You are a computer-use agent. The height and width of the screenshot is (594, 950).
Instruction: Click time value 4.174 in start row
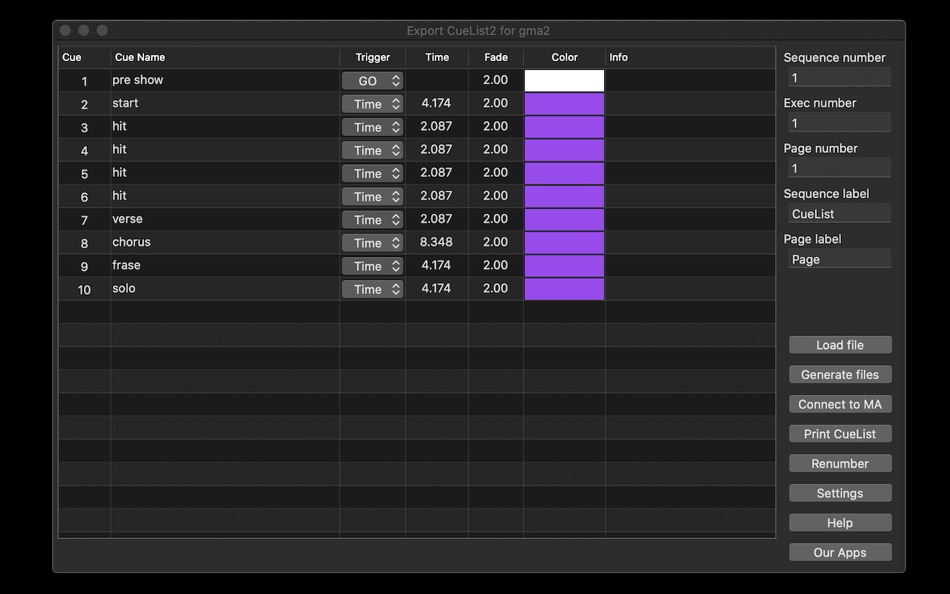(x=436, y=103)
